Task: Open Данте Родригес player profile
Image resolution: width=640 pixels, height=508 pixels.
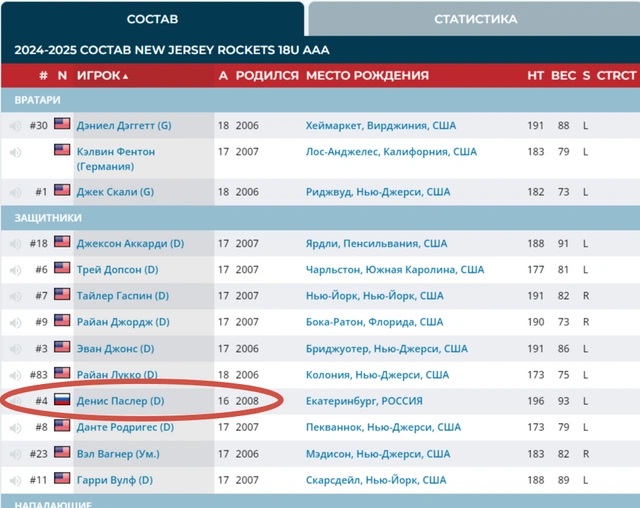Action: (124, 427)
